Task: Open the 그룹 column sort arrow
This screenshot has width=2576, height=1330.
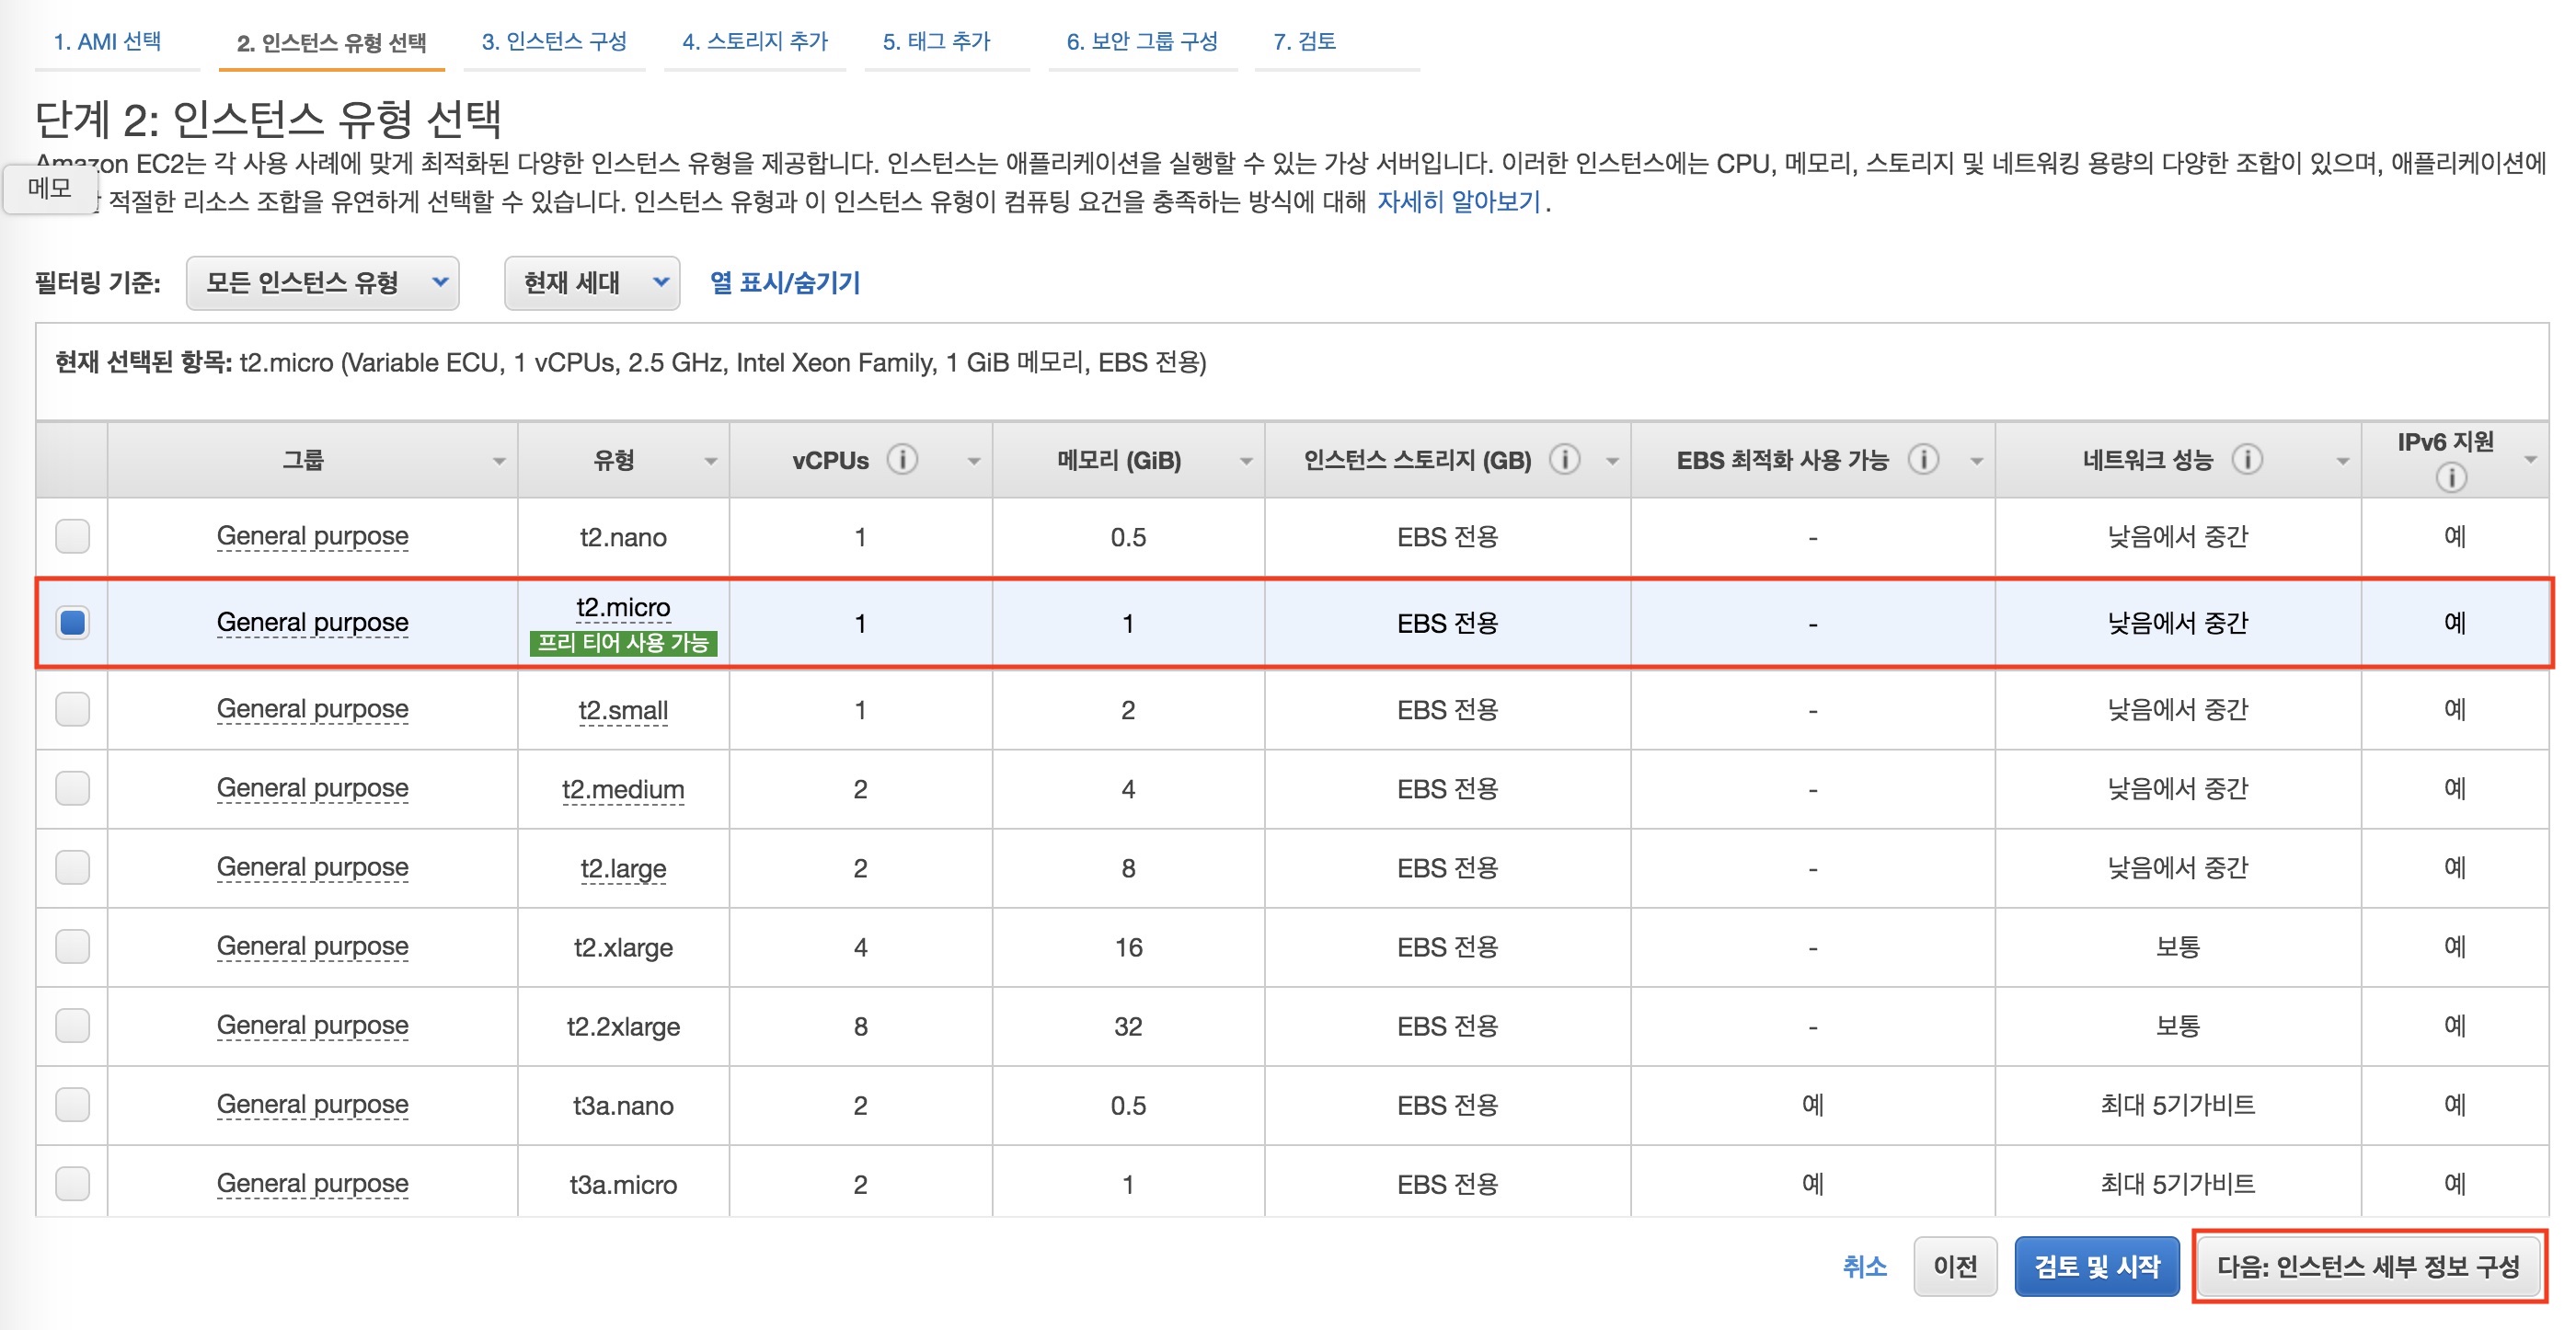Action: 498,461
